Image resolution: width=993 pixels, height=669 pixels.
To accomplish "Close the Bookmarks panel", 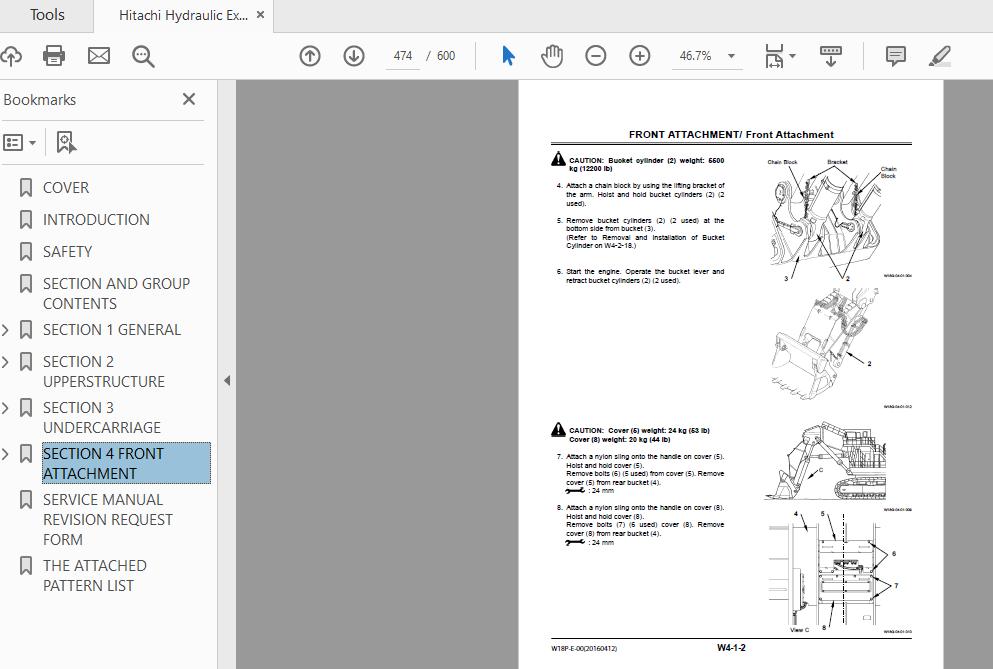I will (x=188, y=99).
